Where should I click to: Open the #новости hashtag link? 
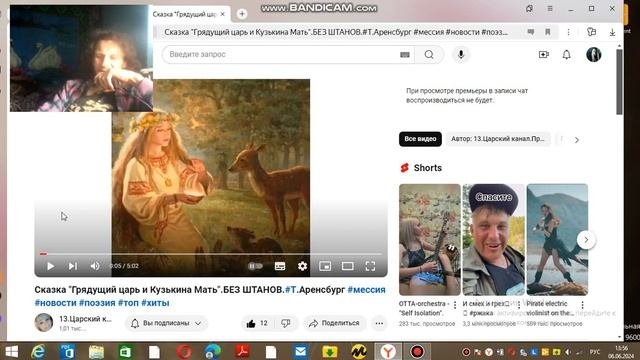coord(55,303)
